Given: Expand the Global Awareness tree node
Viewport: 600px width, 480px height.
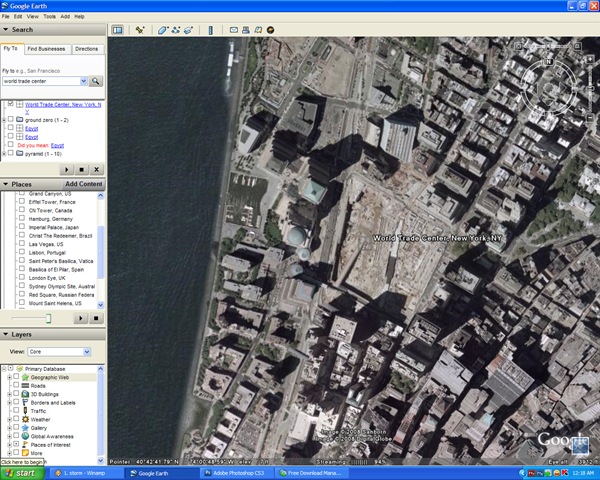Looking at the screenshot, I should coord(10,436).
